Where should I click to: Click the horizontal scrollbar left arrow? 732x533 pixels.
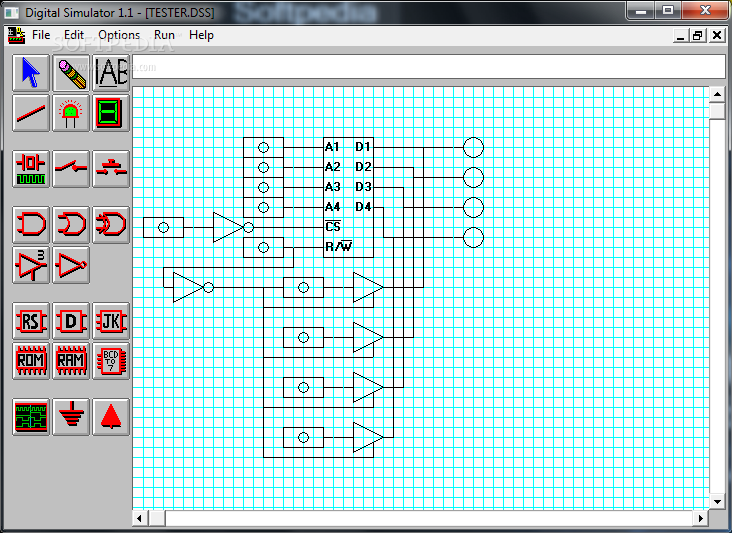(140, 518)
